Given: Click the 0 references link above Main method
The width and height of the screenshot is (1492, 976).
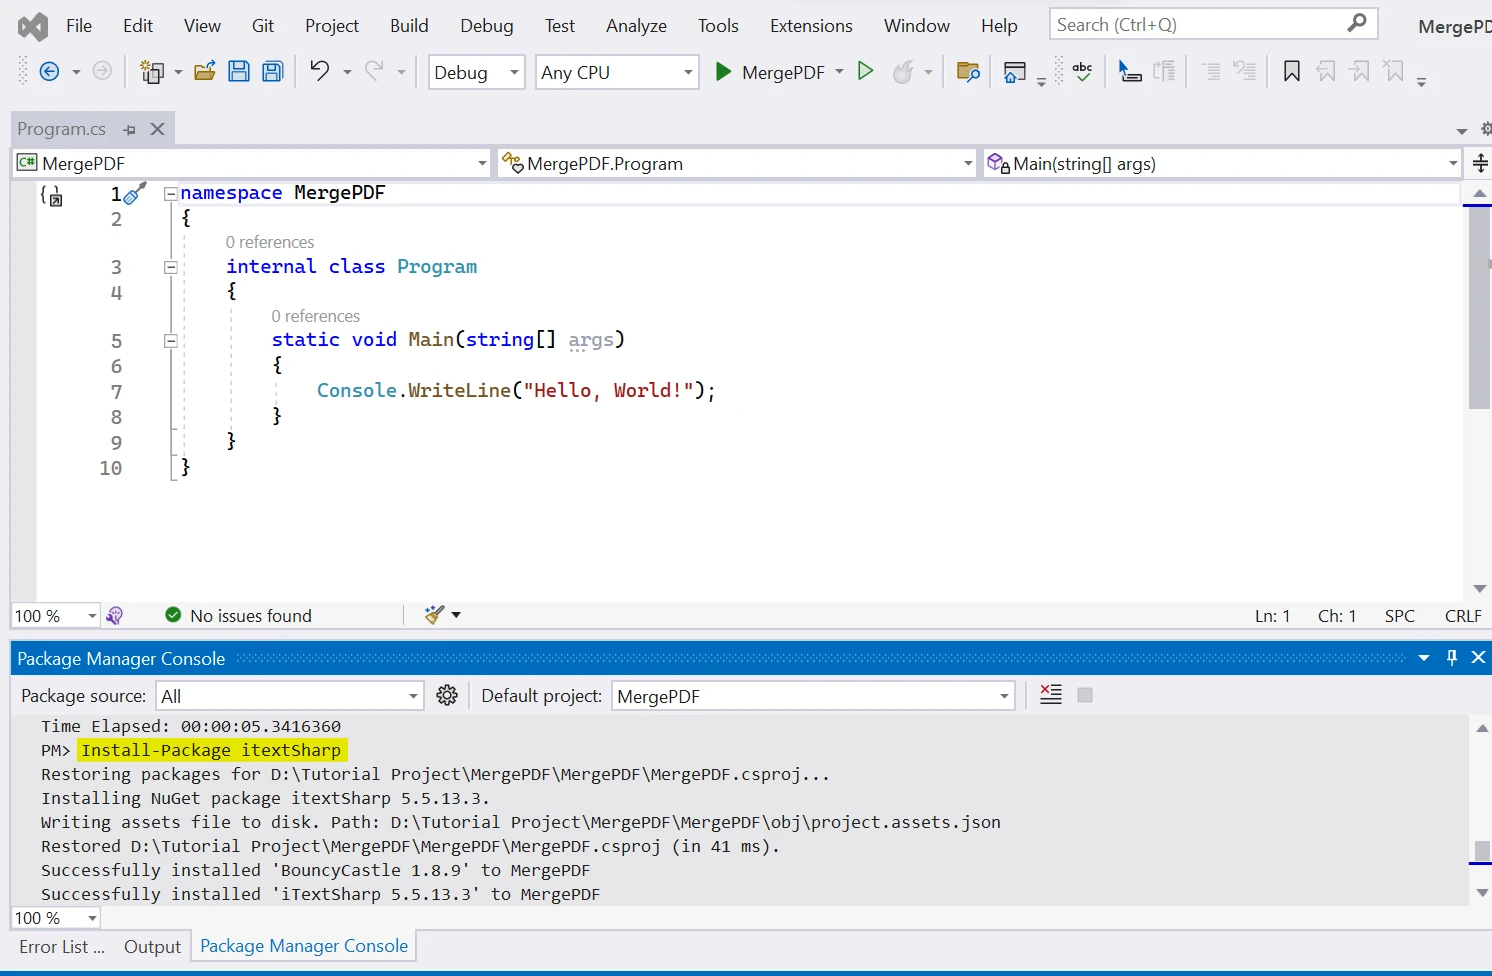Looking at the screenshot, I should click(x=316, y=316).
